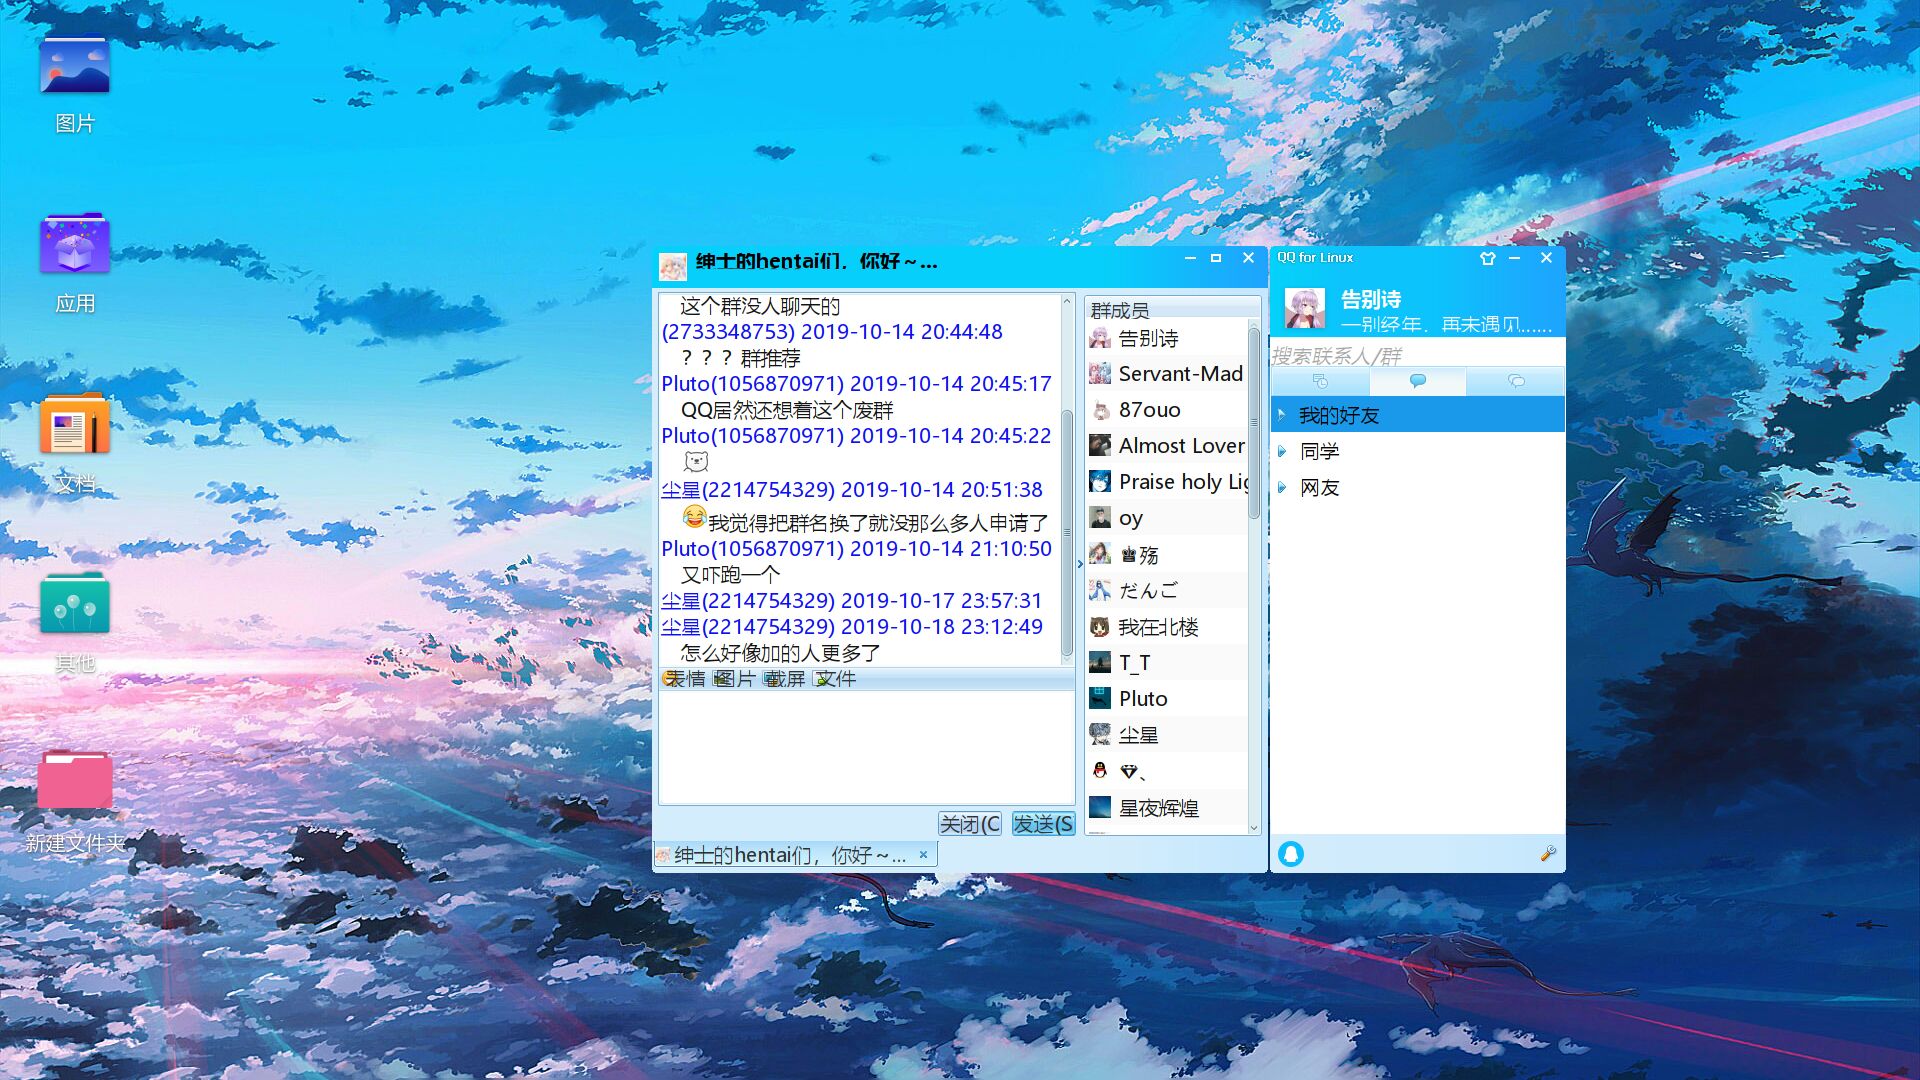Minimize the QQ for Linux window
Viewport: 1920px width, 1080px height.
[x=1515, y=258]
